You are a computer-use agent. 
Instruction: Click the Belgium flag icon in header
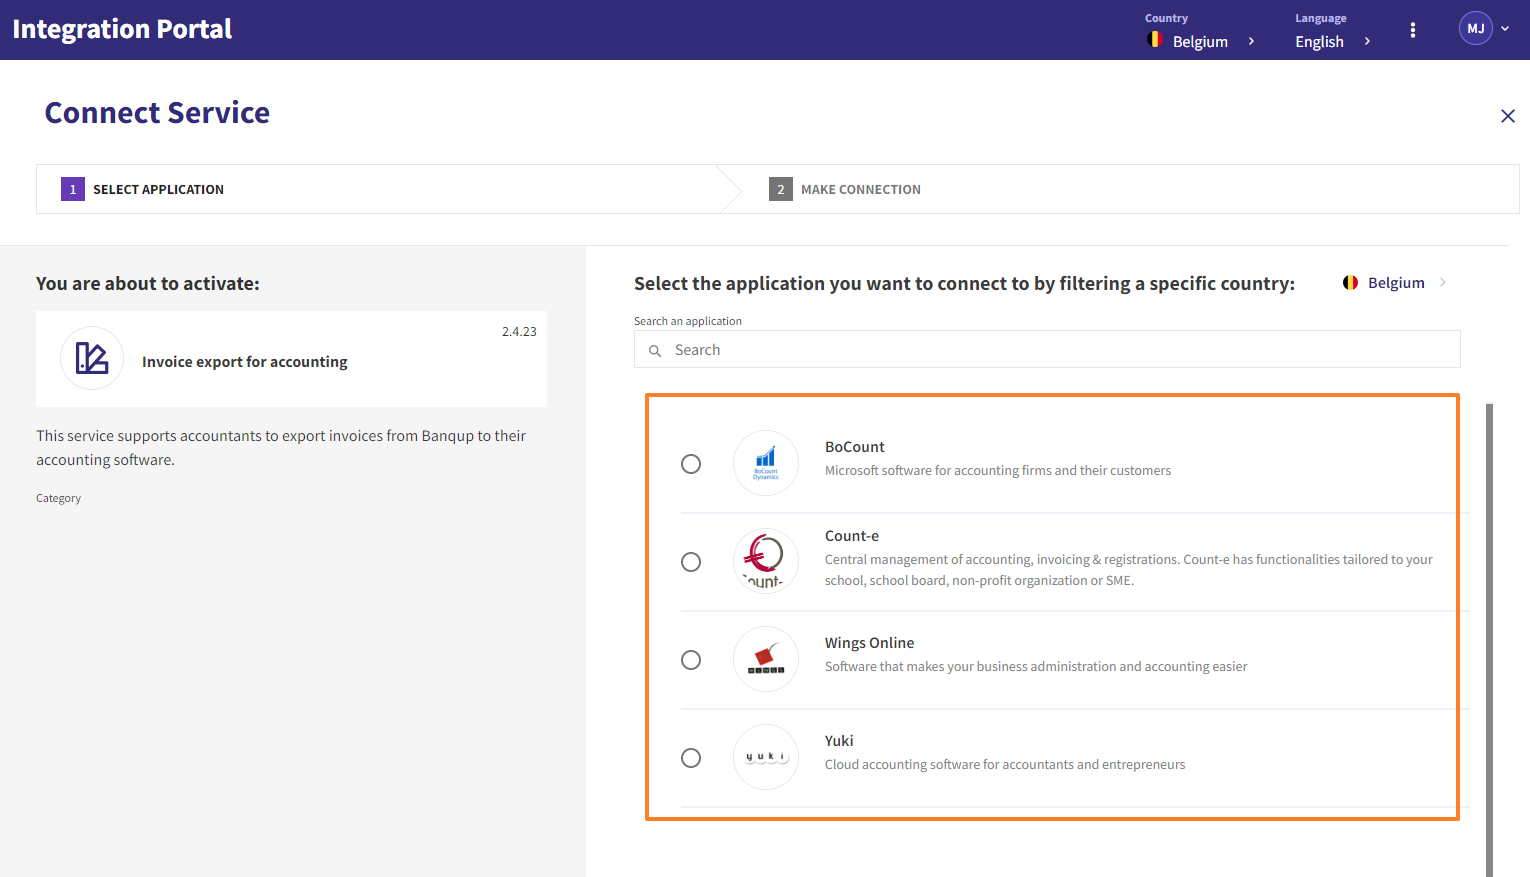point(1155,40)
